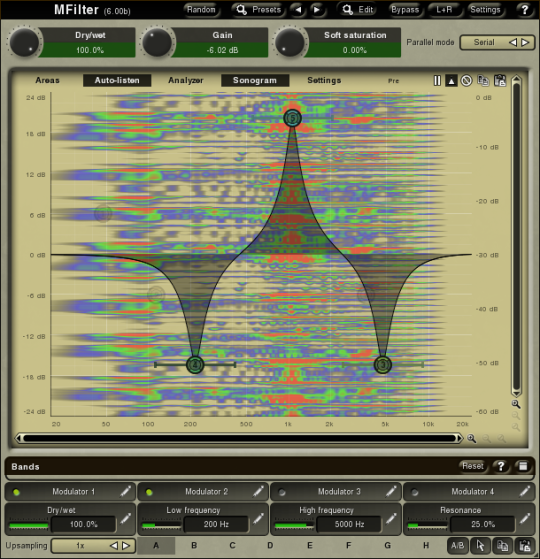Image resolution: width=540 pixels, height=559 pixels.
Task: Select band 3 node on the graph
Action: [383, 365]
